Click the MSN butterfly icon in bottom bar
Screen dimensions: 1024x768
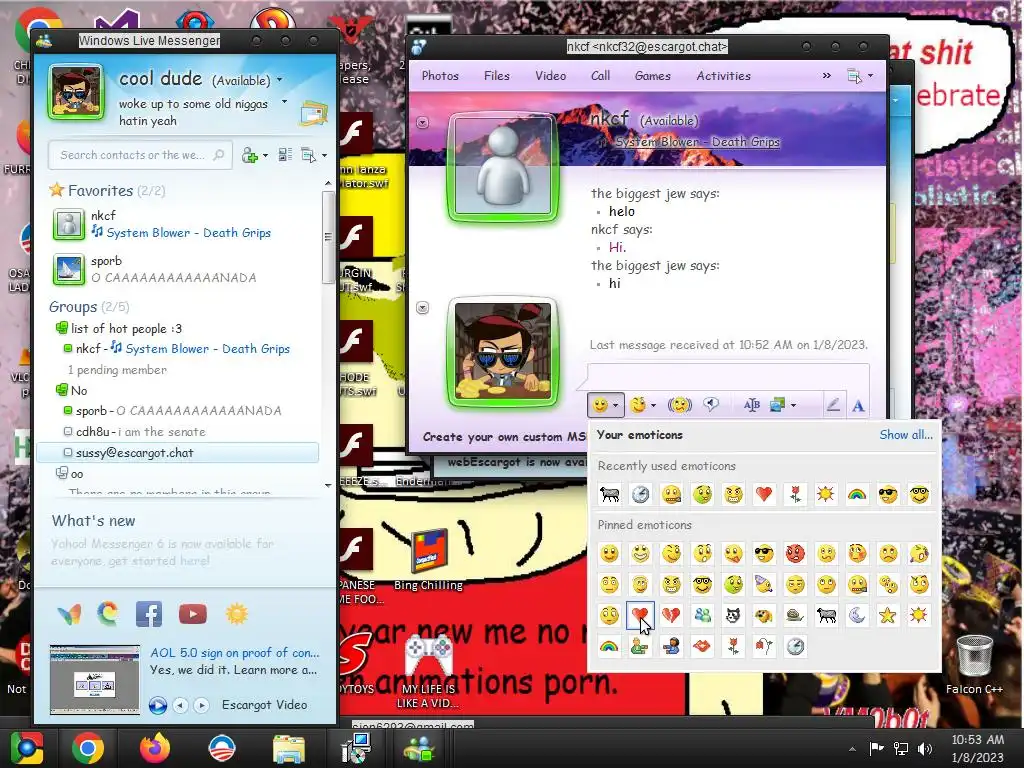69,614
